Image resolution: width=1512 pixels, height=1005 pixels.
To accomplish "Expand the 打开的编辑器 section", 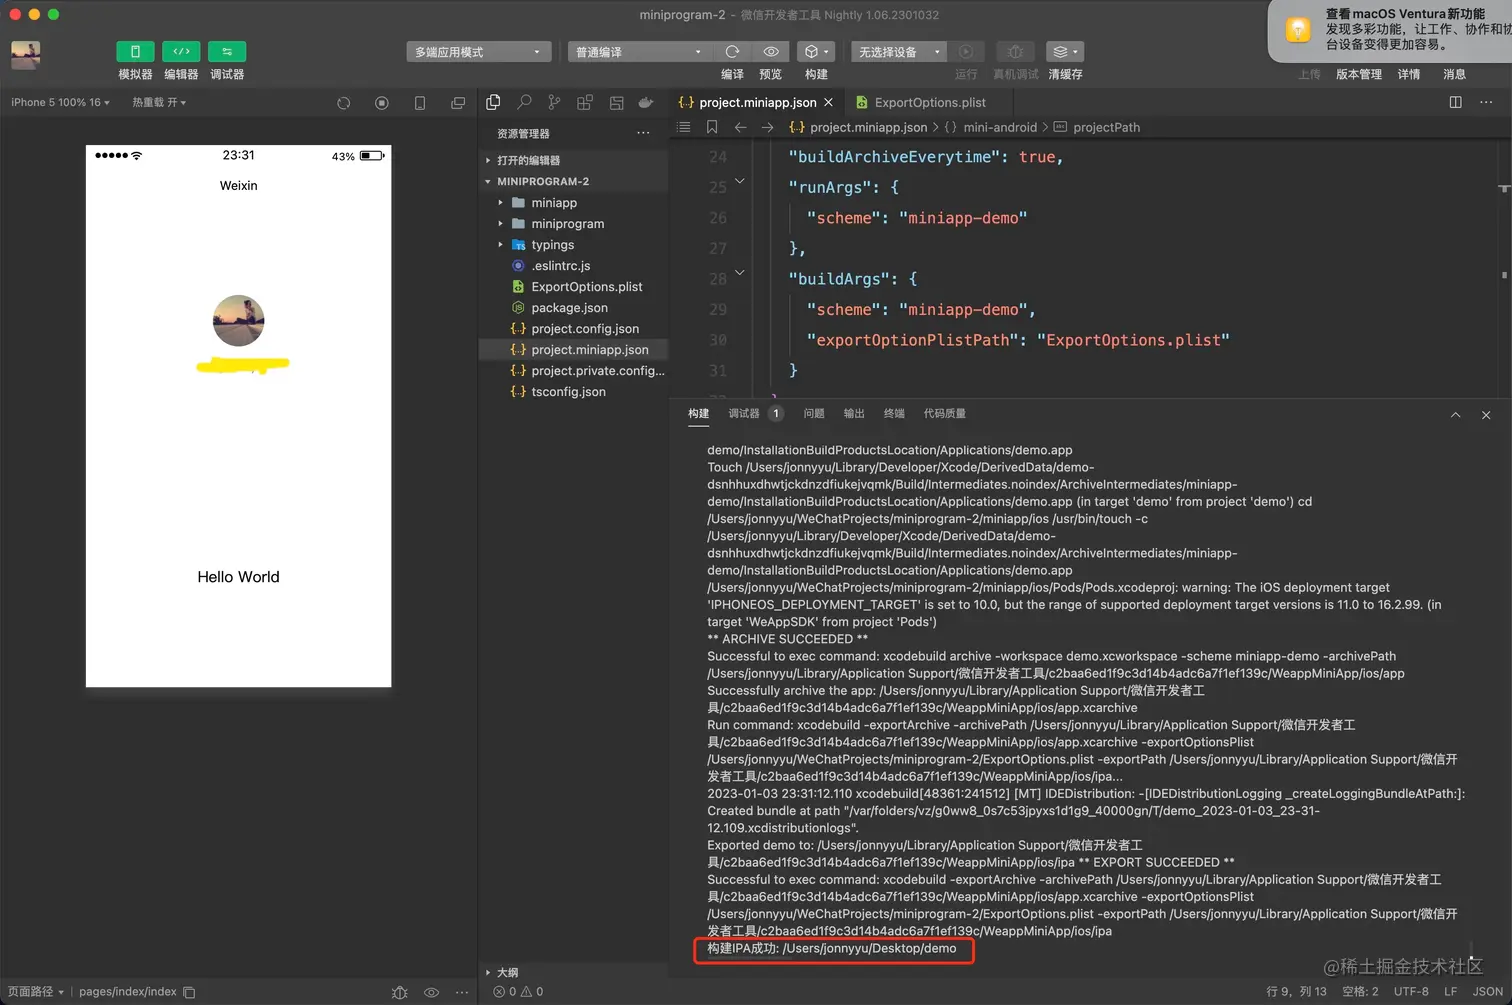I will (x=573, y=160).
